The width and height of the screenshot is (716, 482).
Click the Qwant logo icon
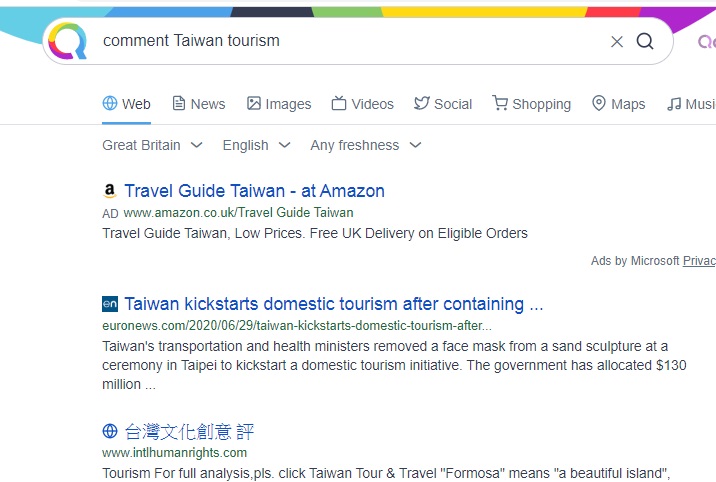coord(68,42)
